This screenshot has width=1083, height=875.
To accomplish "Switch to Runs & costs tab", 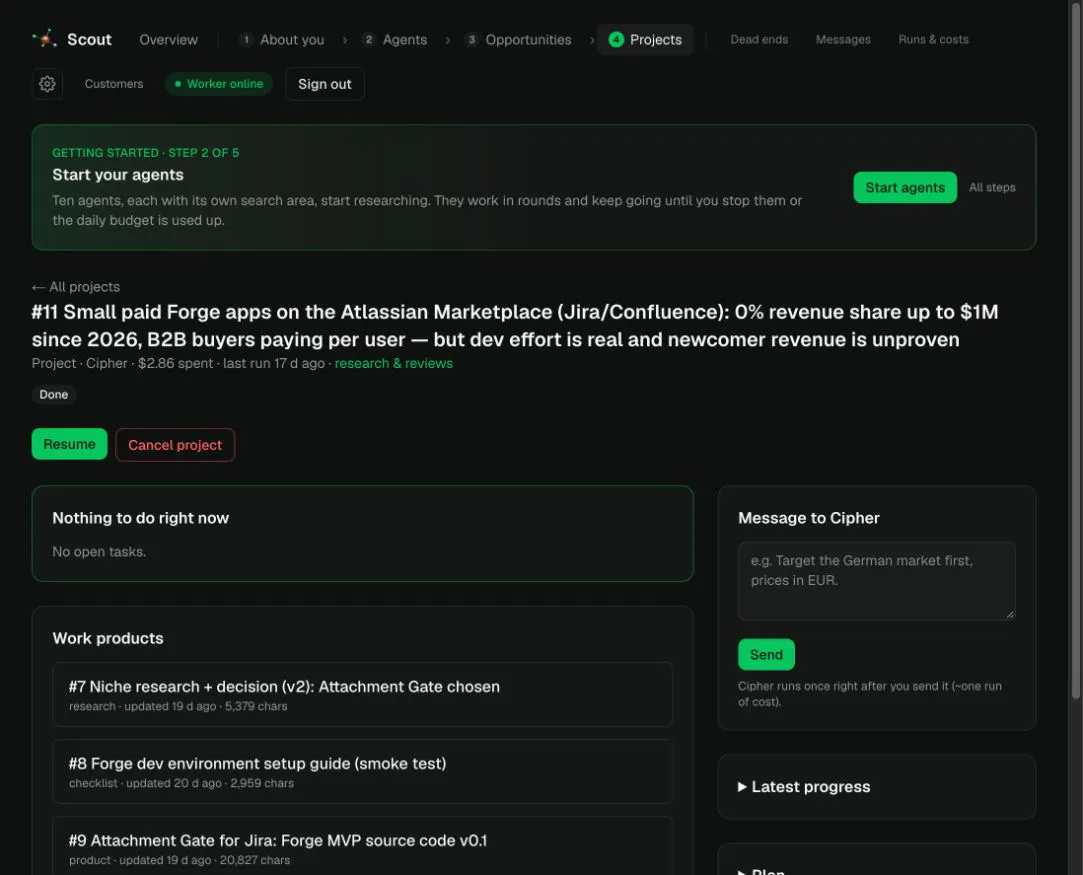I will tap(933, 39).
